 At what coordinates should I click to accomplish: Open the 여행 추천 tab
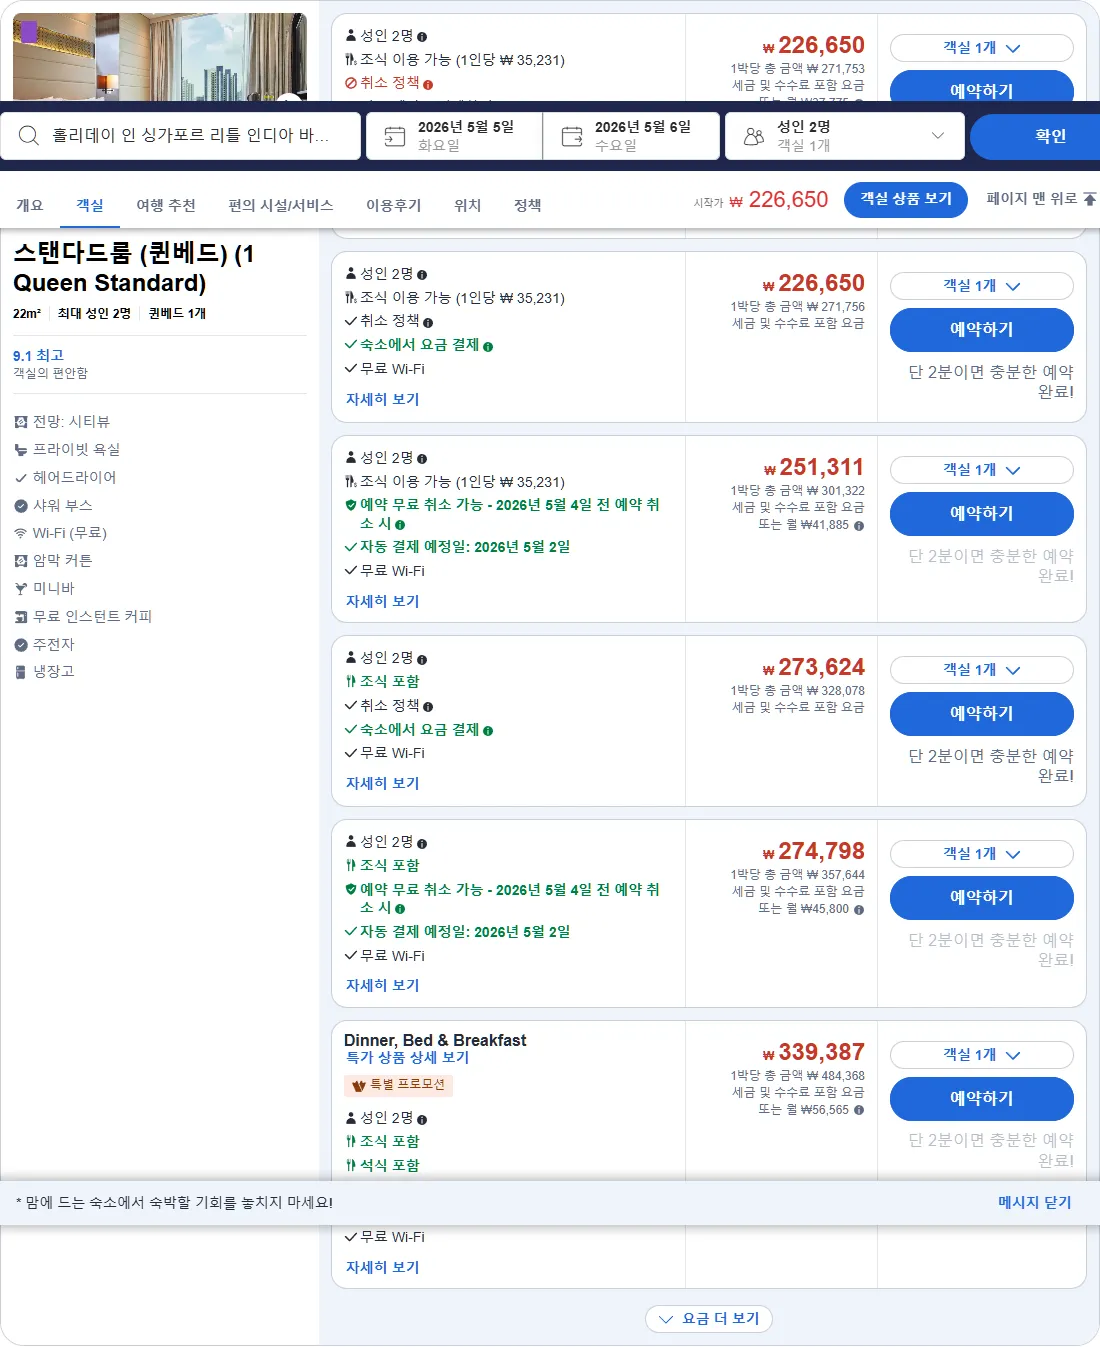point(166,205)
